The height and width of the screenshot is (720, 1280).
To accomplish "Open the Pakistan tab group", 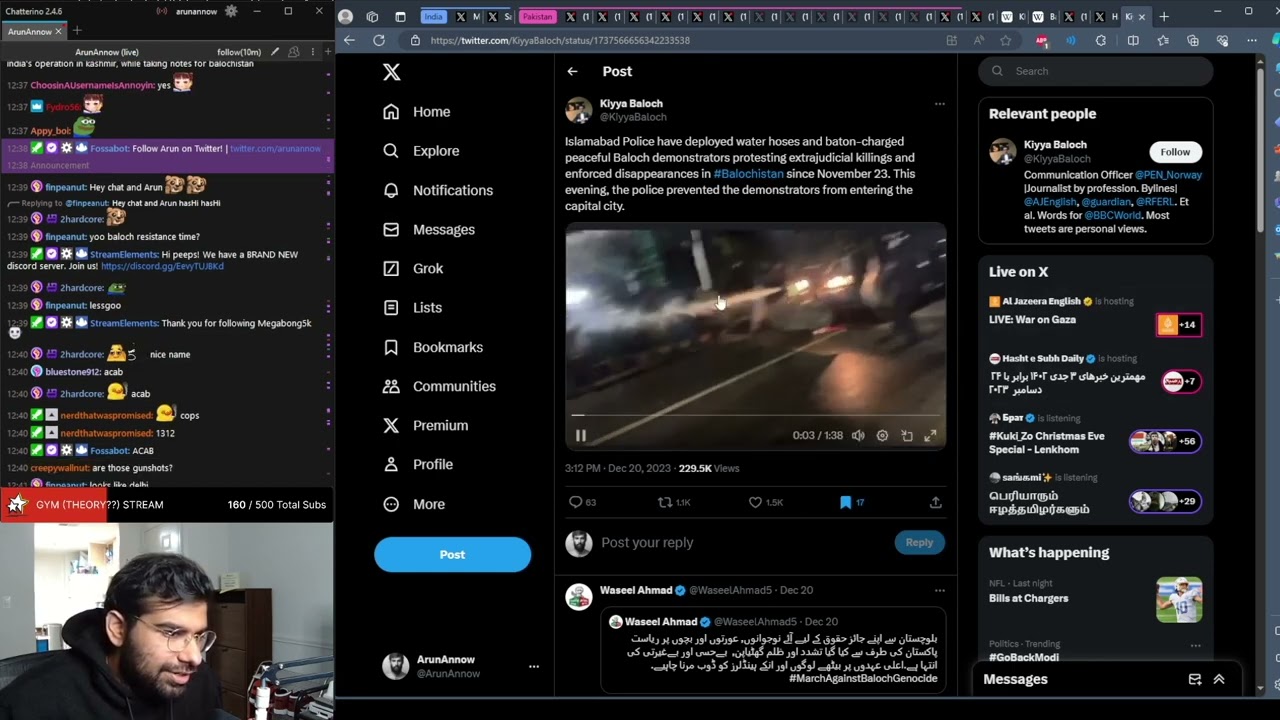I will tap(537, 17).
